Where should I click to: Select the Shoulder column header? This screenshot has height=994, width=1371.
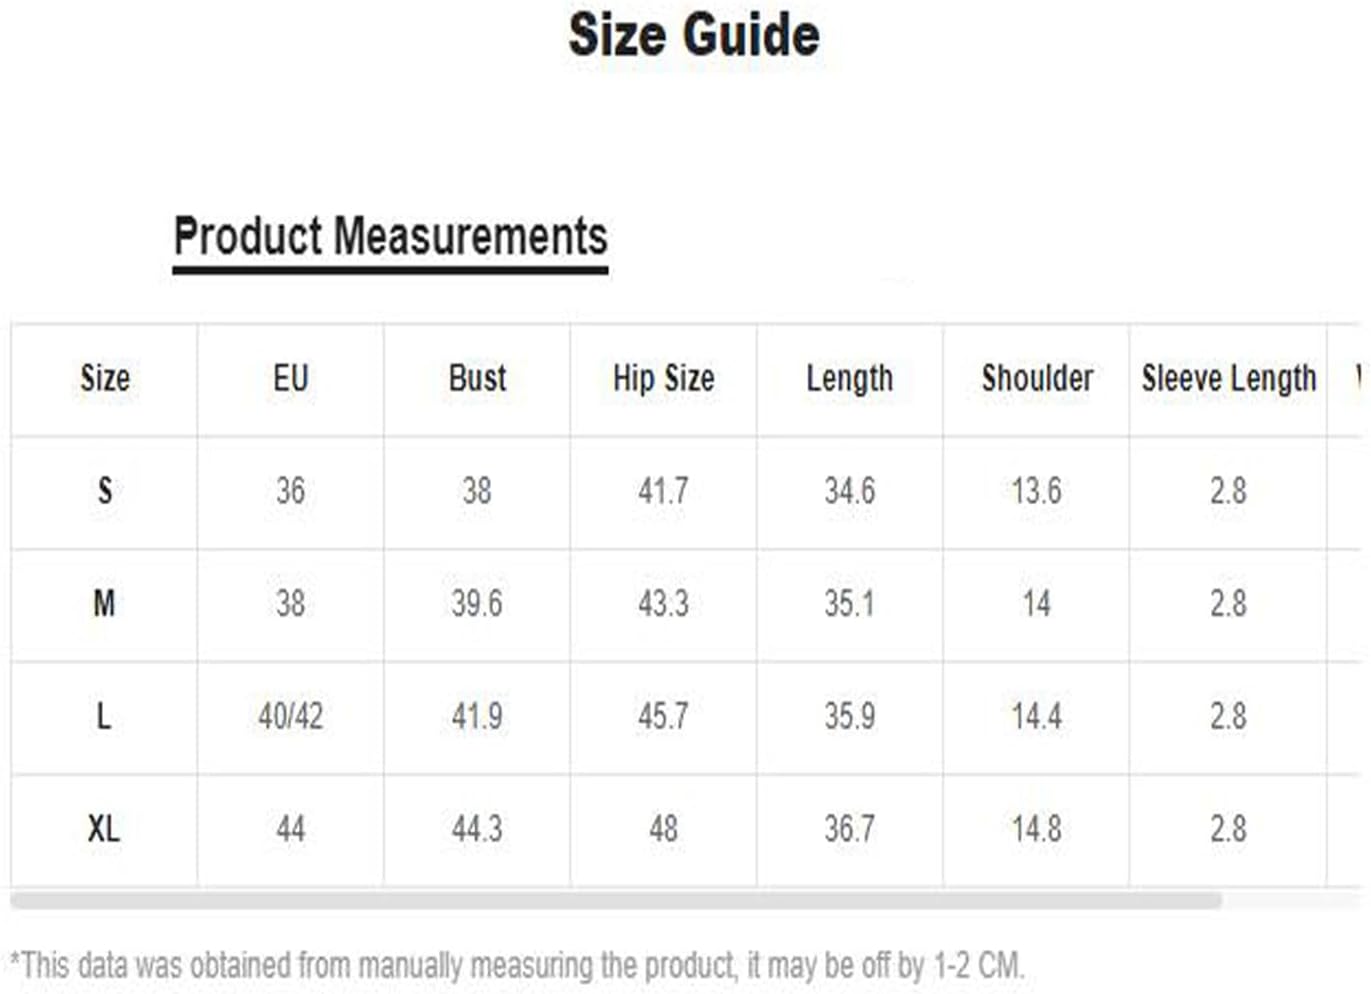point(1037,379)
